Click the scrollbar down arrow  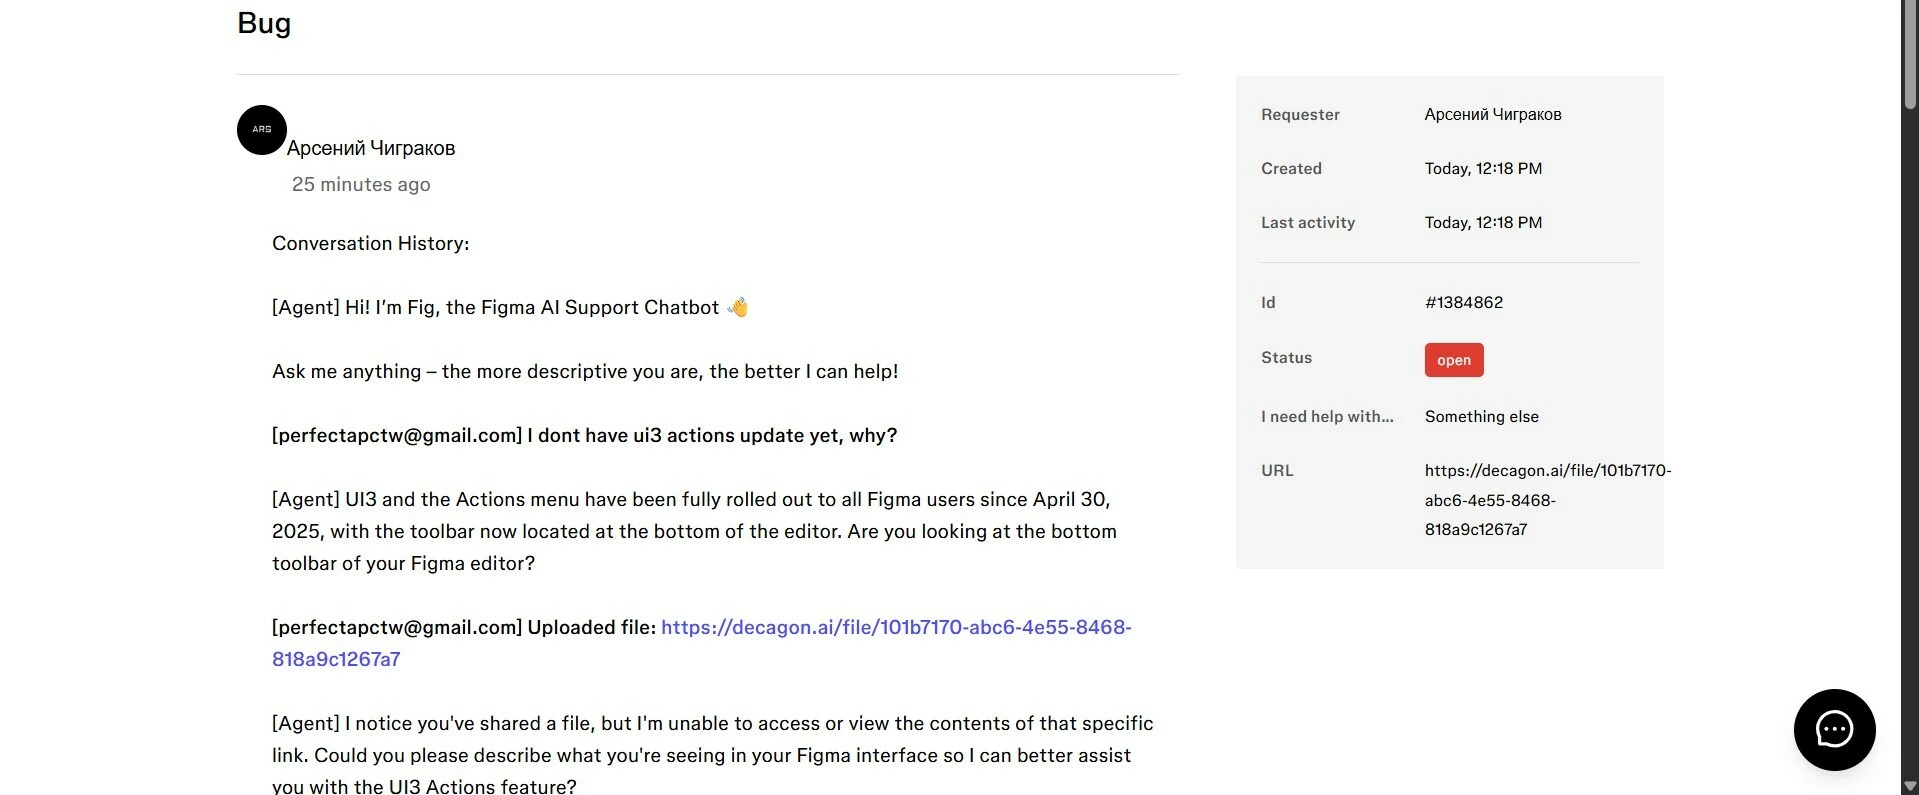pos(1910,786)
